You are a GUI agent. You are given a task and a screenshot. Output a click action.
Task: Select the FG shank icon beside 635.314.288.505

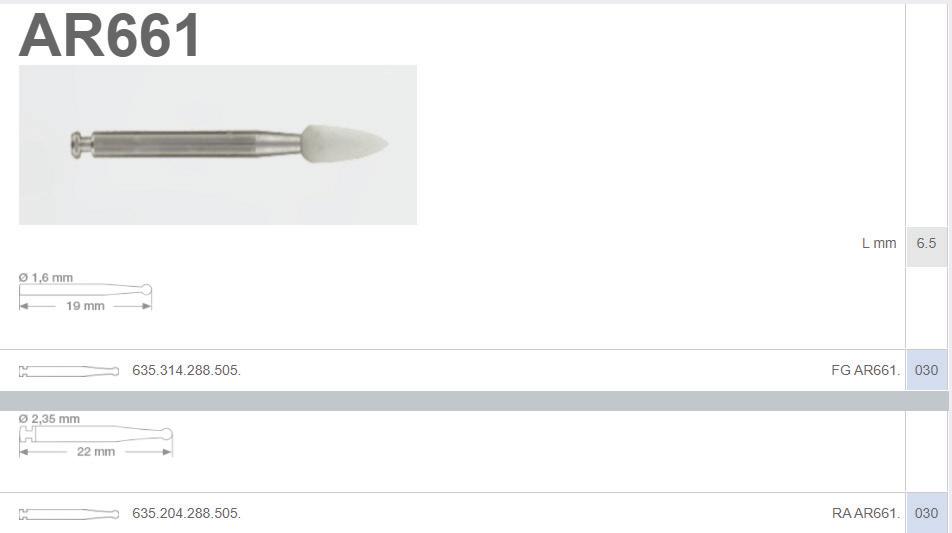[x=69, y=371]
